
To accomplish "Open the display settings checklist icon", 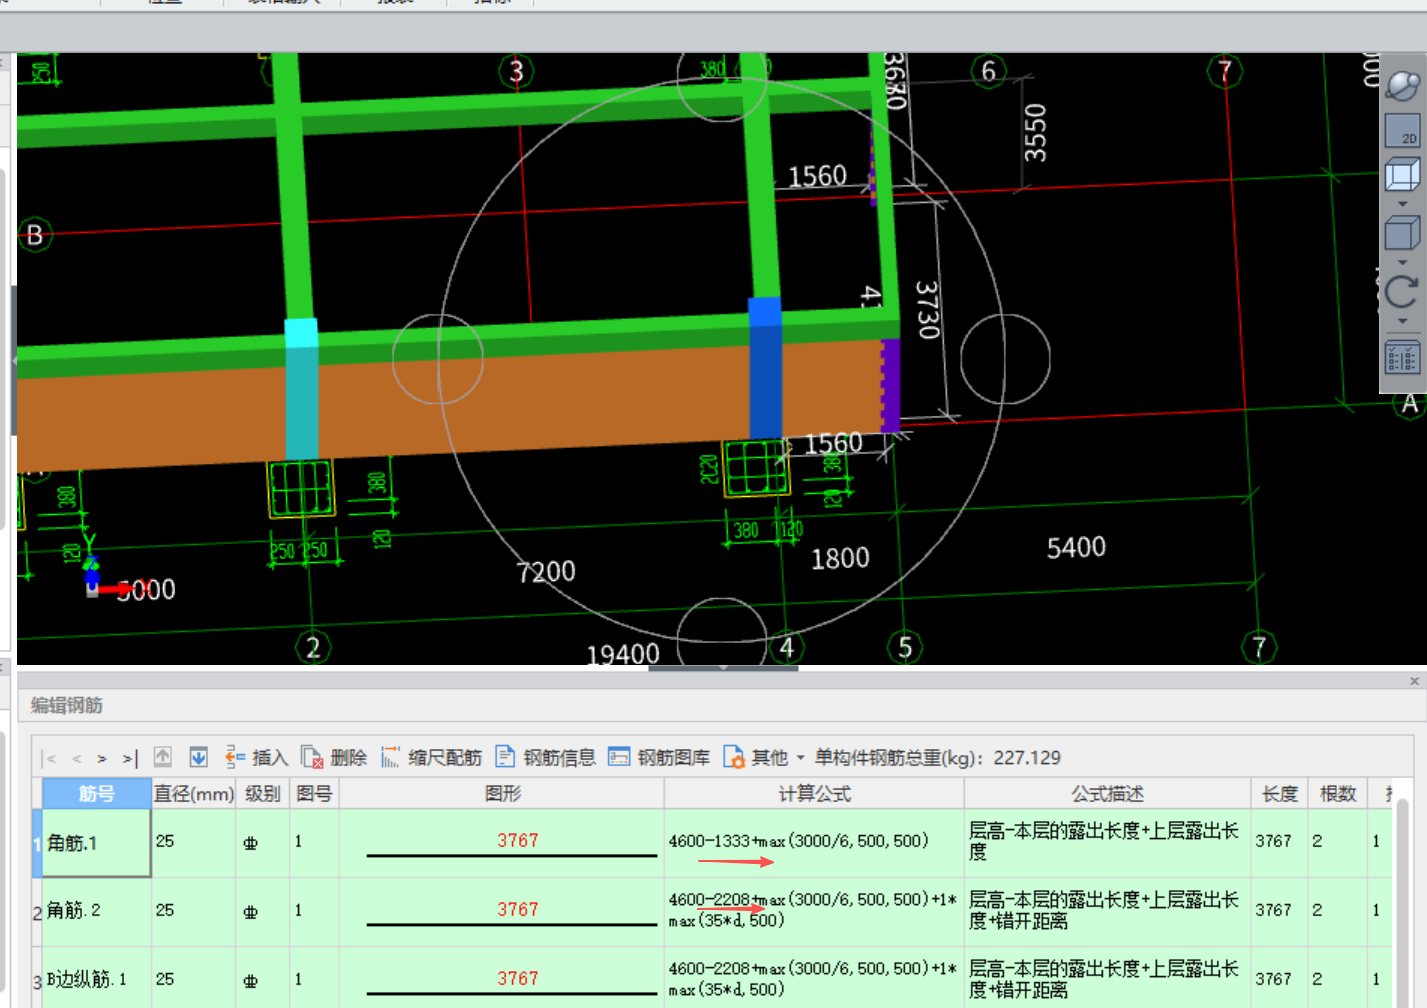I will (x=1402, y=357).
